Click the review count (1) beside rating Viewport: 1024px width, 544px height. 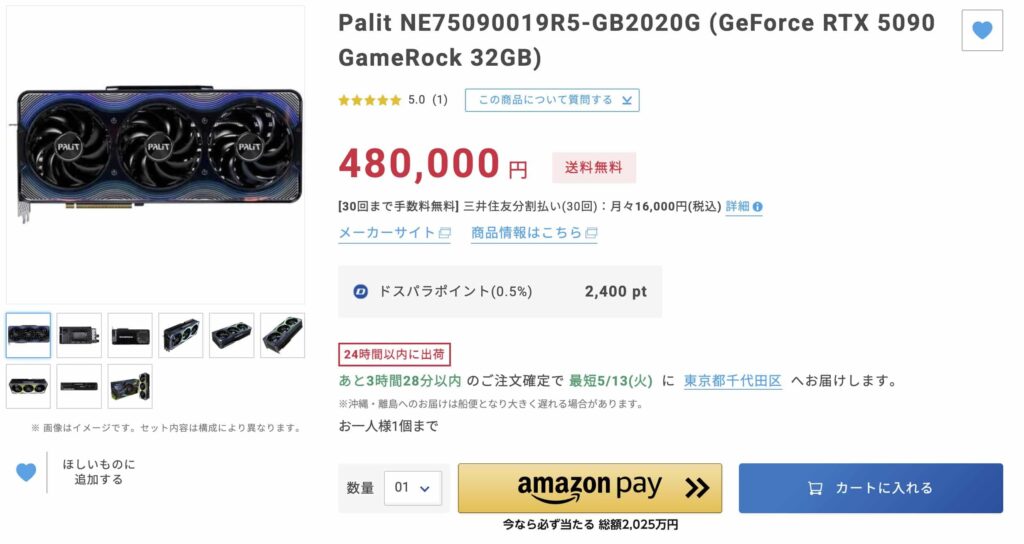point(440,100)
